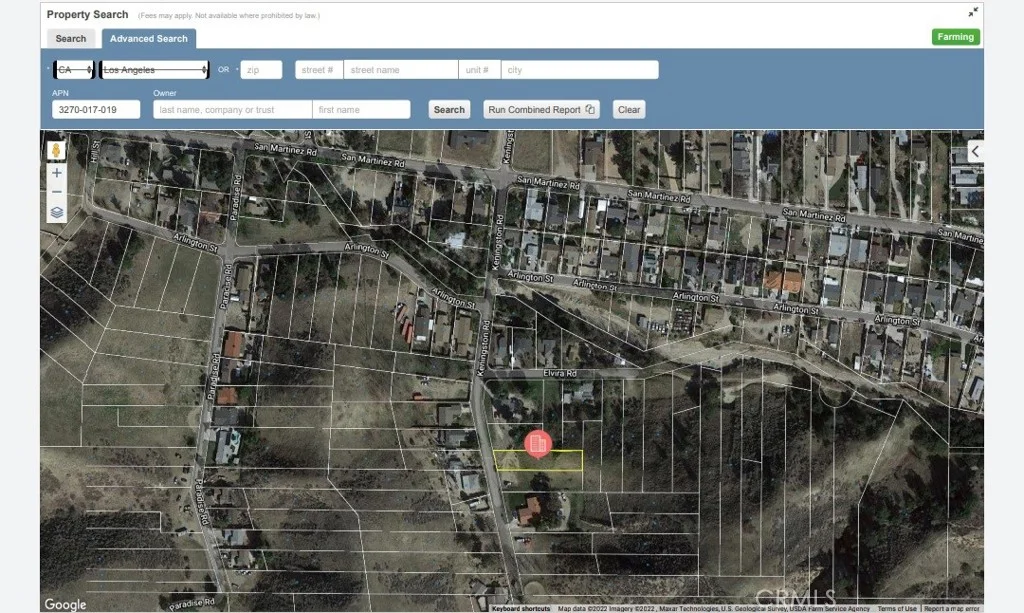The height and width of the screenshot is (613, 1024).
Task: Open the Los Angeles county dropdown
Action: click(x=154, y=70)
